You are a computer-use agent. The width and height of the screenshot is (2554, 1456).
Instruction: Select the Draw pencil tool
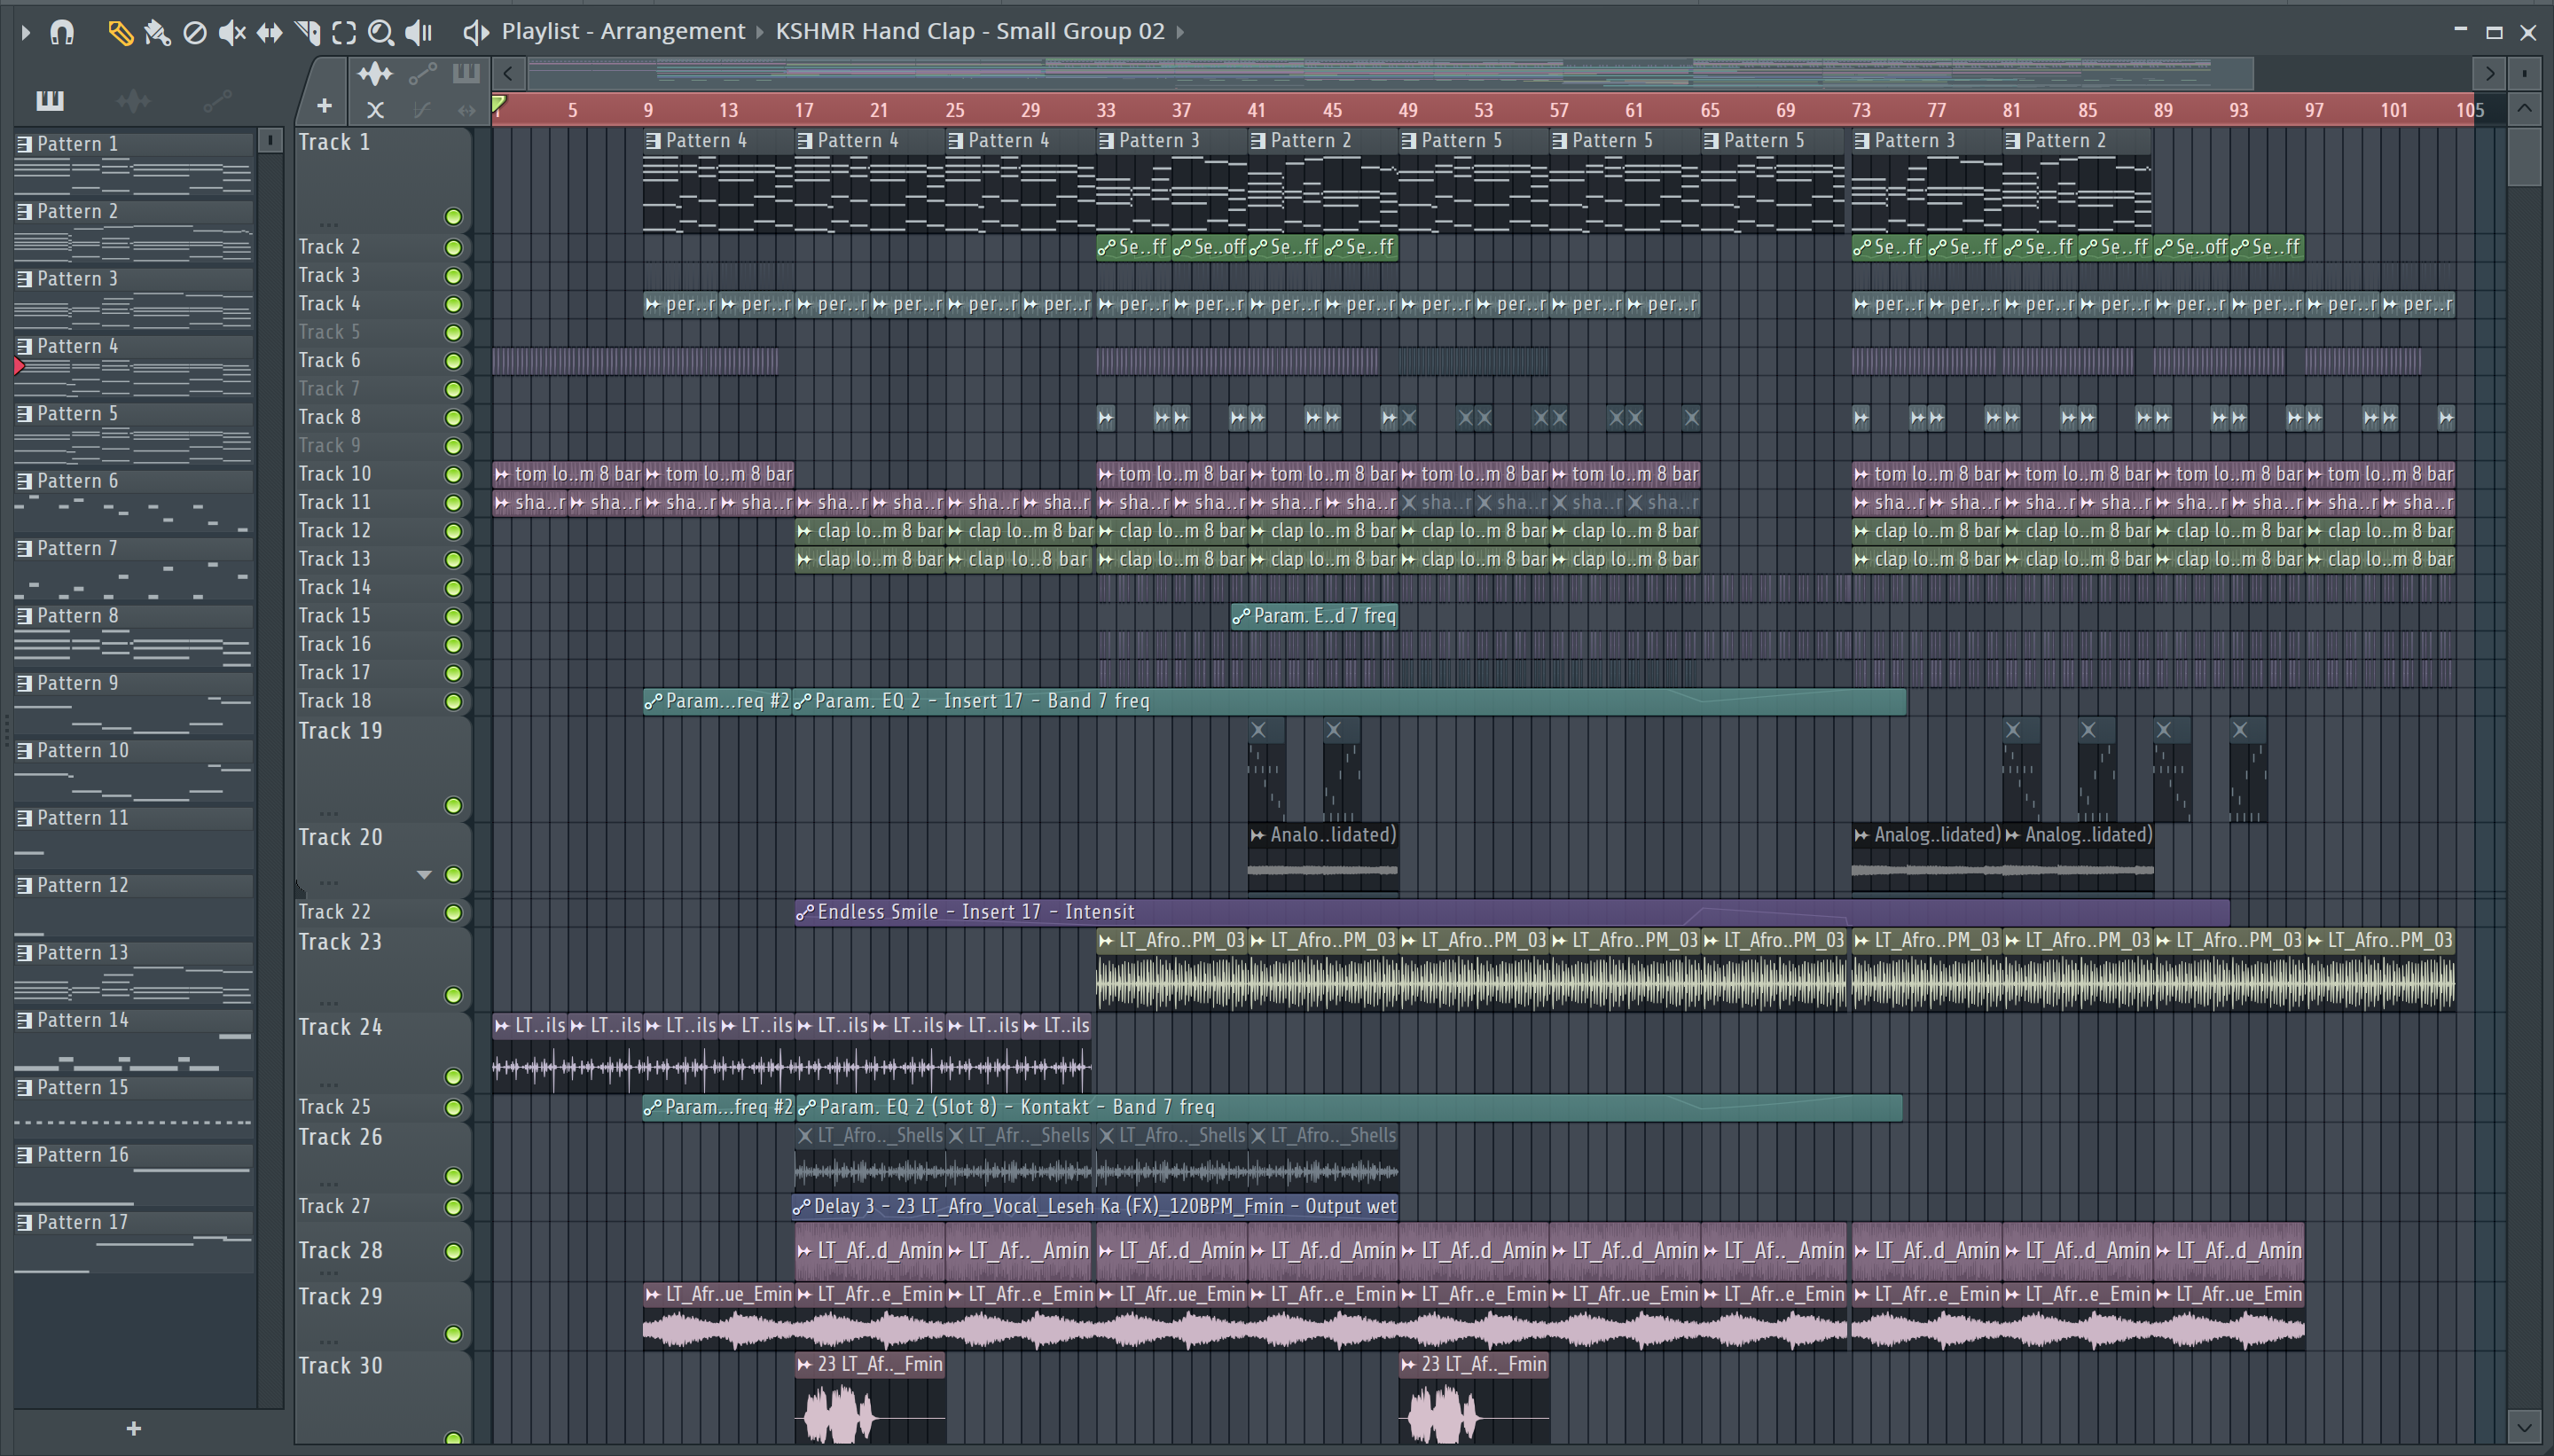[120, 33]
